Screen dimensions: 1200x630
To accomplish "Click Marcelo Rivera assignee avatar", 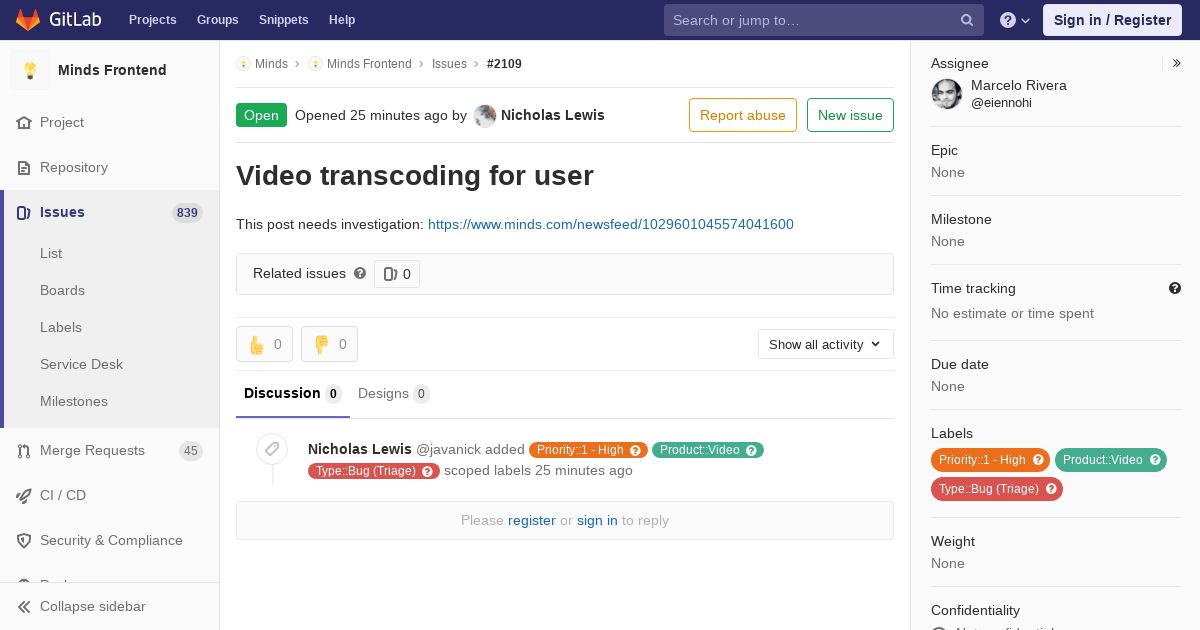I will (947, 94).
